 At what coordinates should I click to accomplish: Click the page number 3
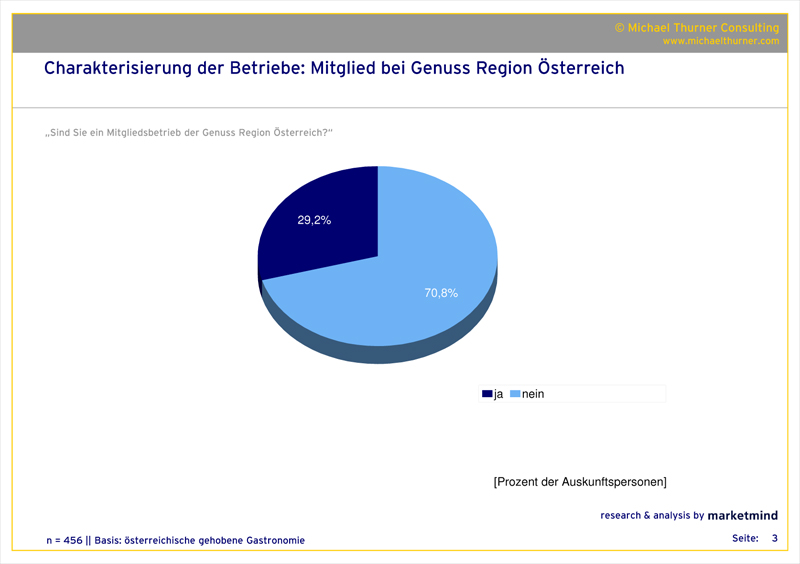point(774,539)
